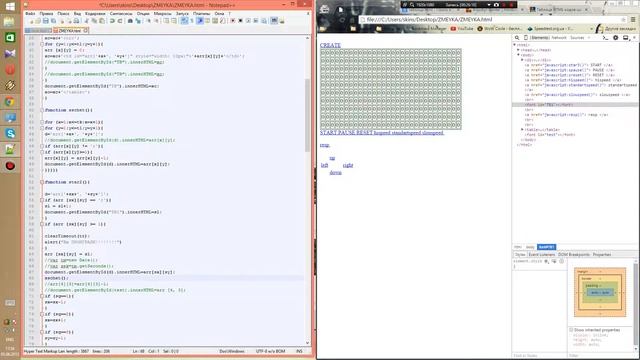
Task: Click the bookmark star in Chrome address bar
Action: click(623, 20)
